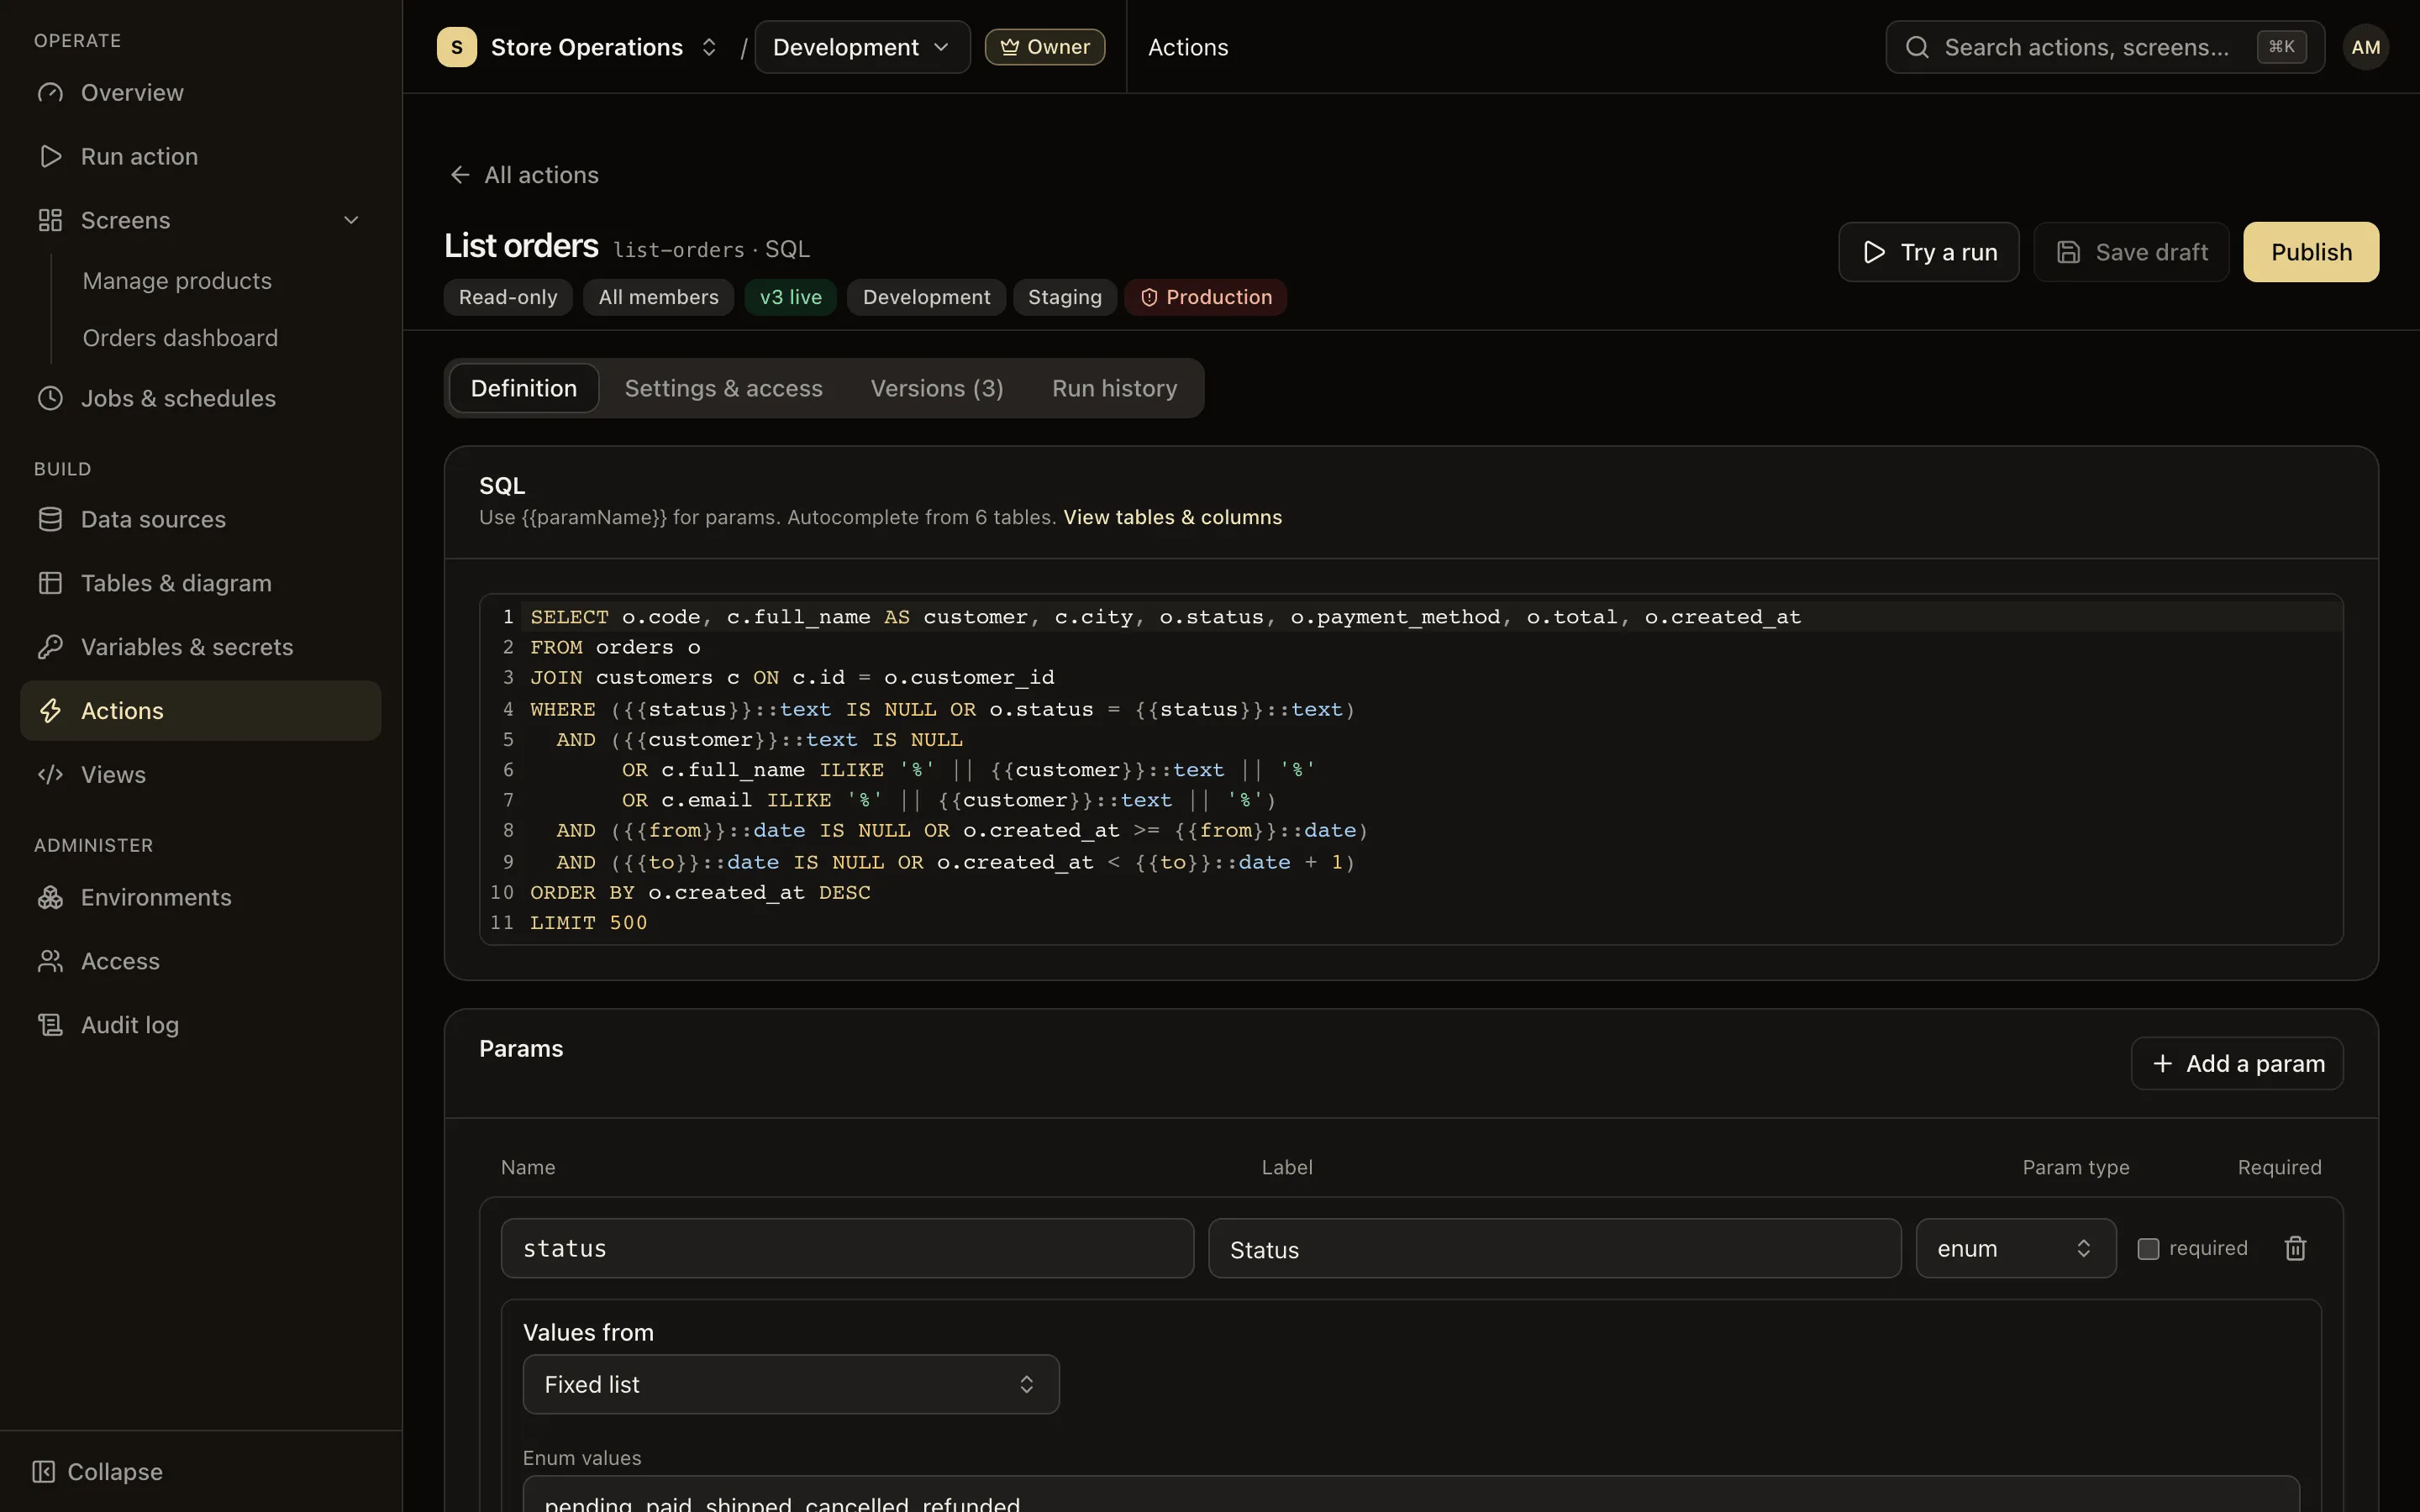Open the Run history tab
This screenshot has width=2420, height=1512.
[1114, 388]
